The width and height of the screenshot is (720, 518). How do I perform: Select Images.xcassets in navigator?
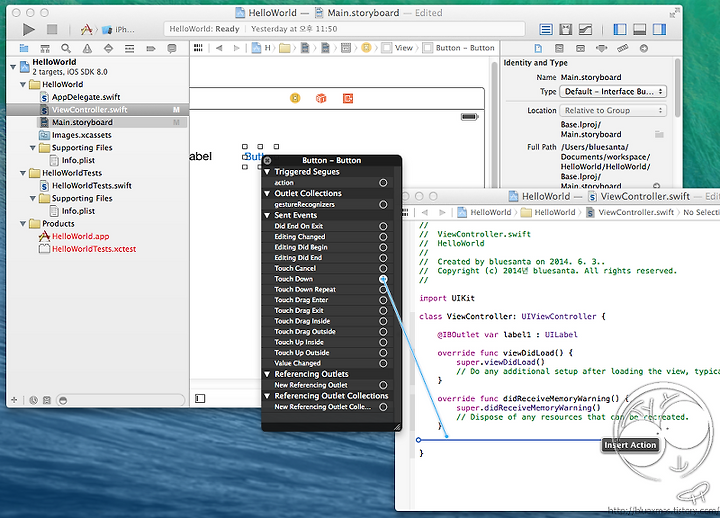click(82, 135)
